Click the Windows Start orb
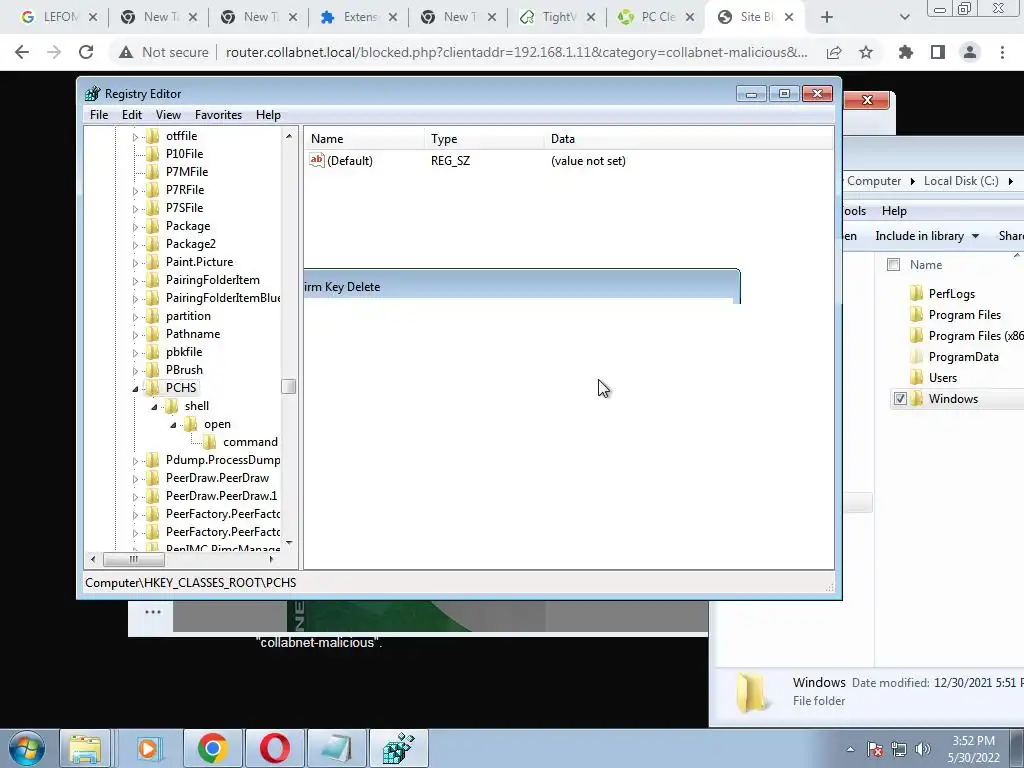Image resolution: width=1024 pixels, height=768 pixels. pyautogui.click(x=27, y=748)
